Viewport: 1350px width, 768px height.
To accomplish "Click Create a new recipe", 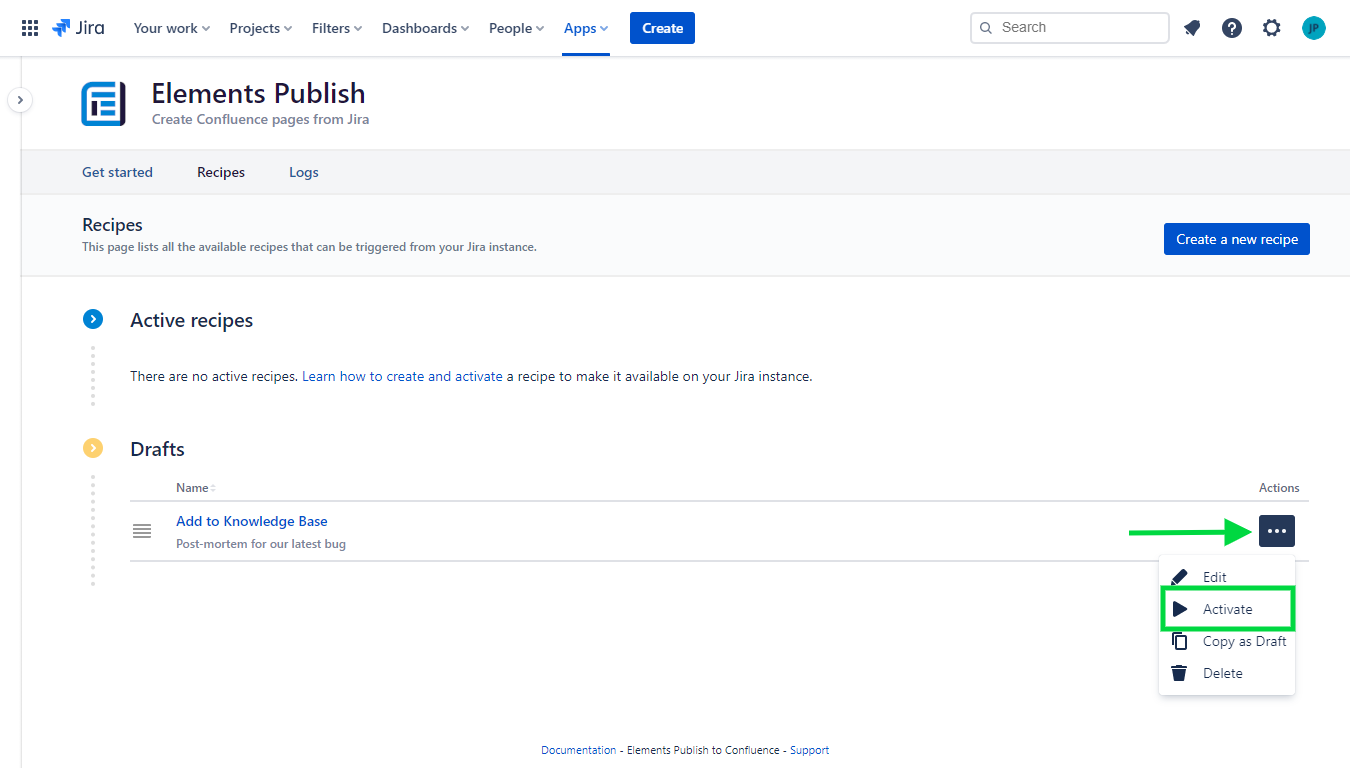I will coord(1236,239).
